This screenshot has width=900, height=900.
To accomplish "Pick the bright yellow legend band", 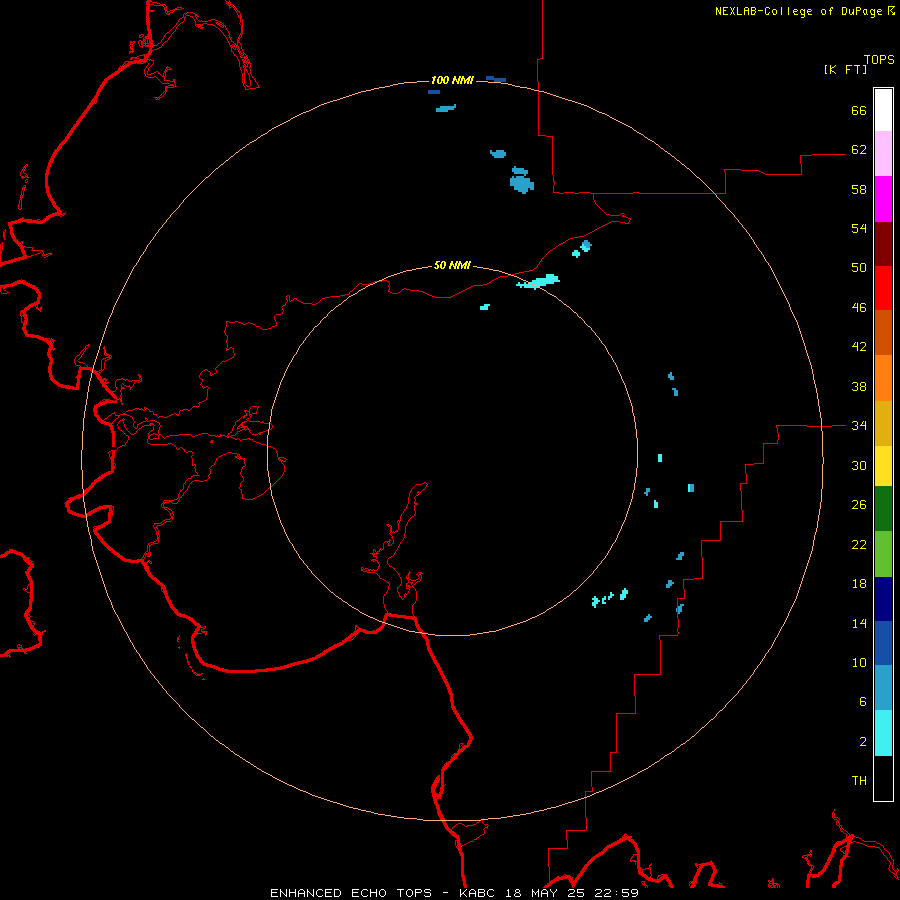I will click(883, 466).
